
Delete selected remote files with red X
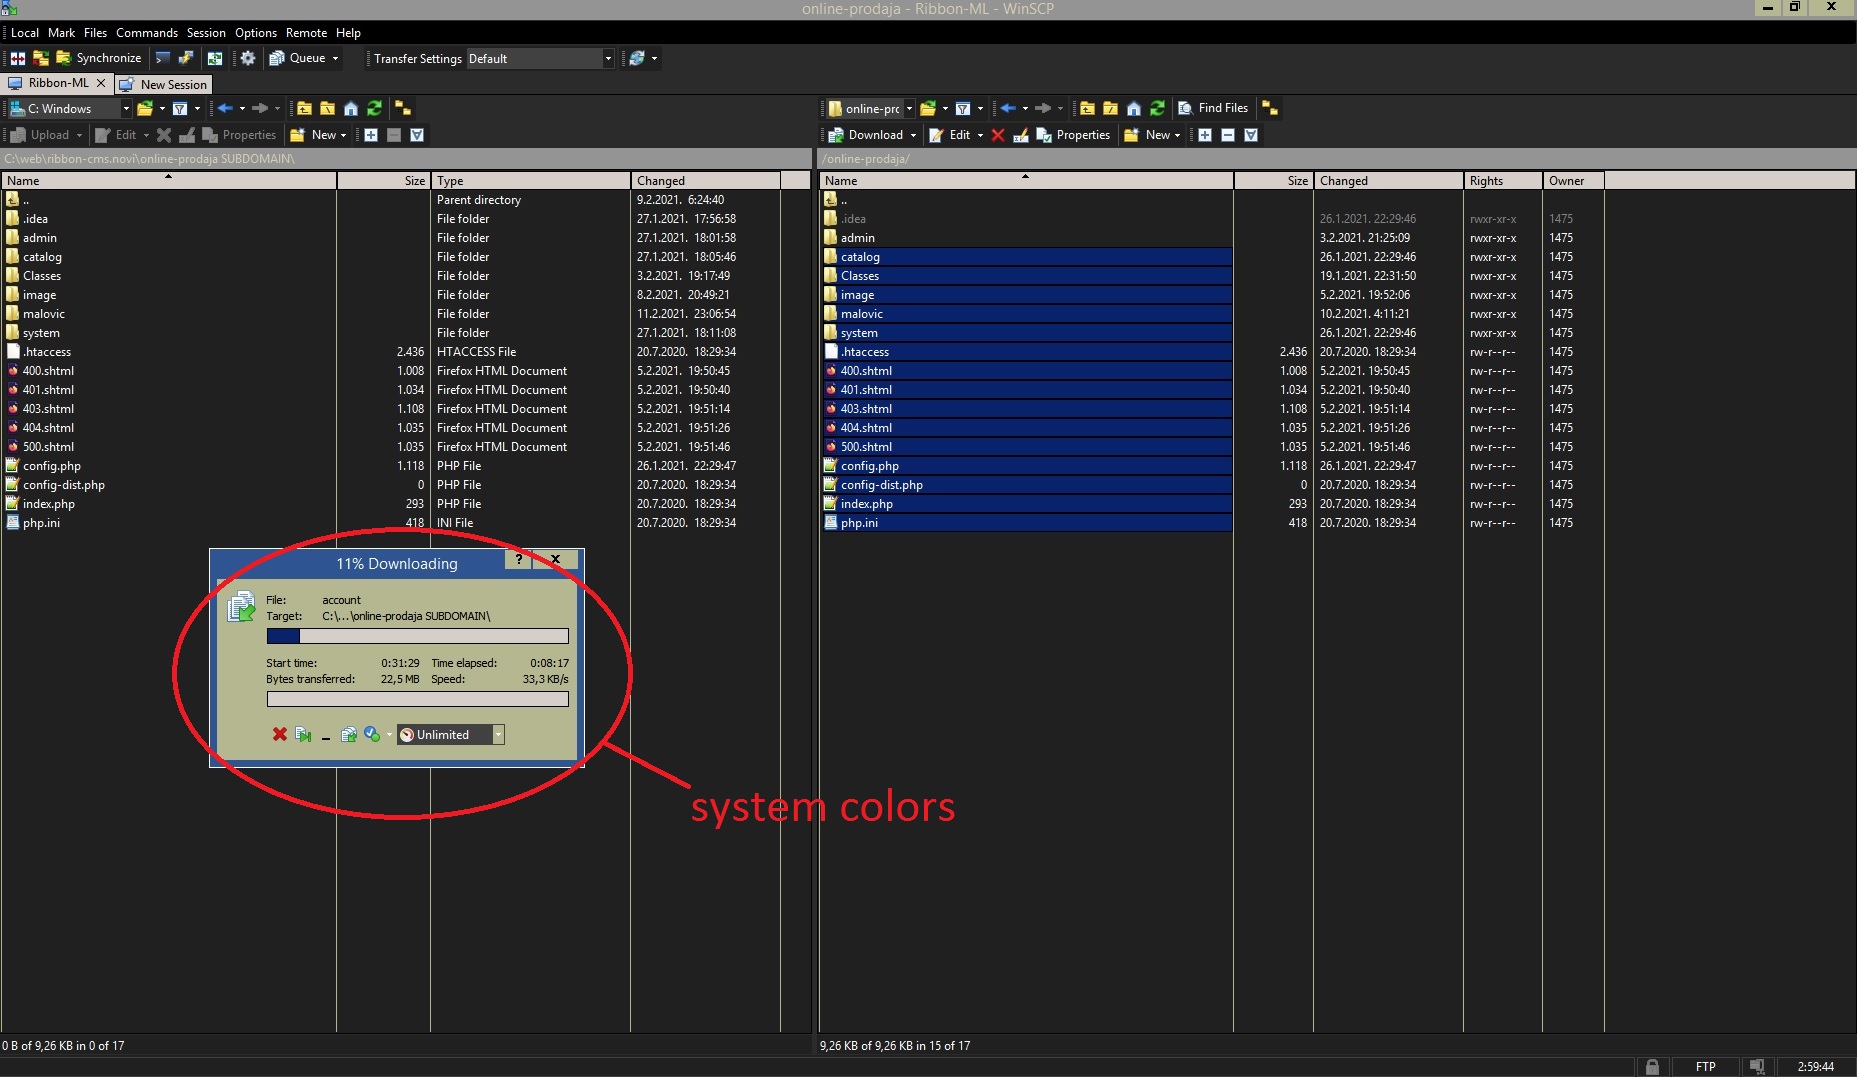click(998, 135)
